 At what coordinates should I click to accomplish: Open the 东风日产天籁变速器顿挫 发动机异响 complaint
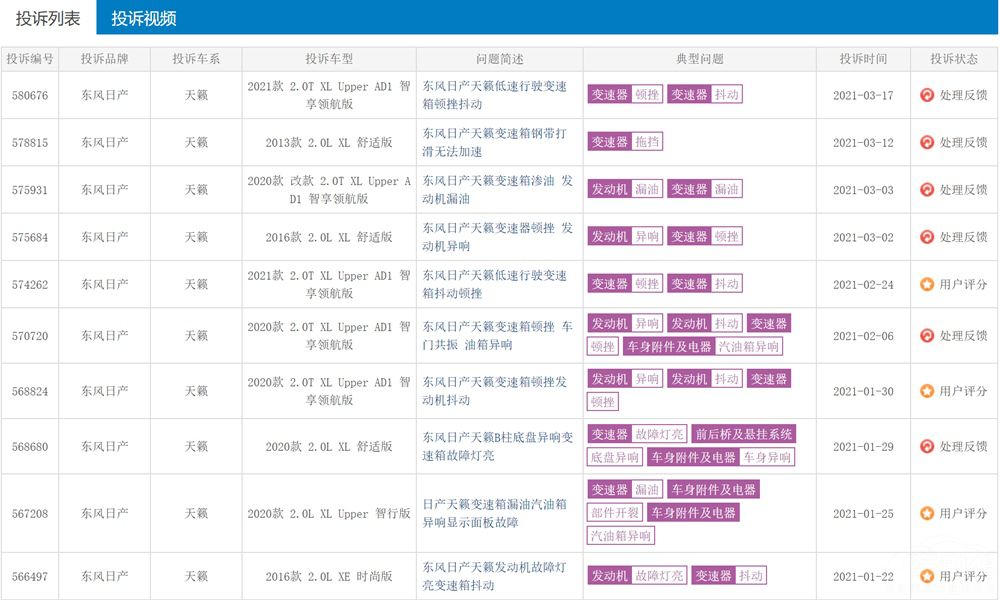coord(497,237)
